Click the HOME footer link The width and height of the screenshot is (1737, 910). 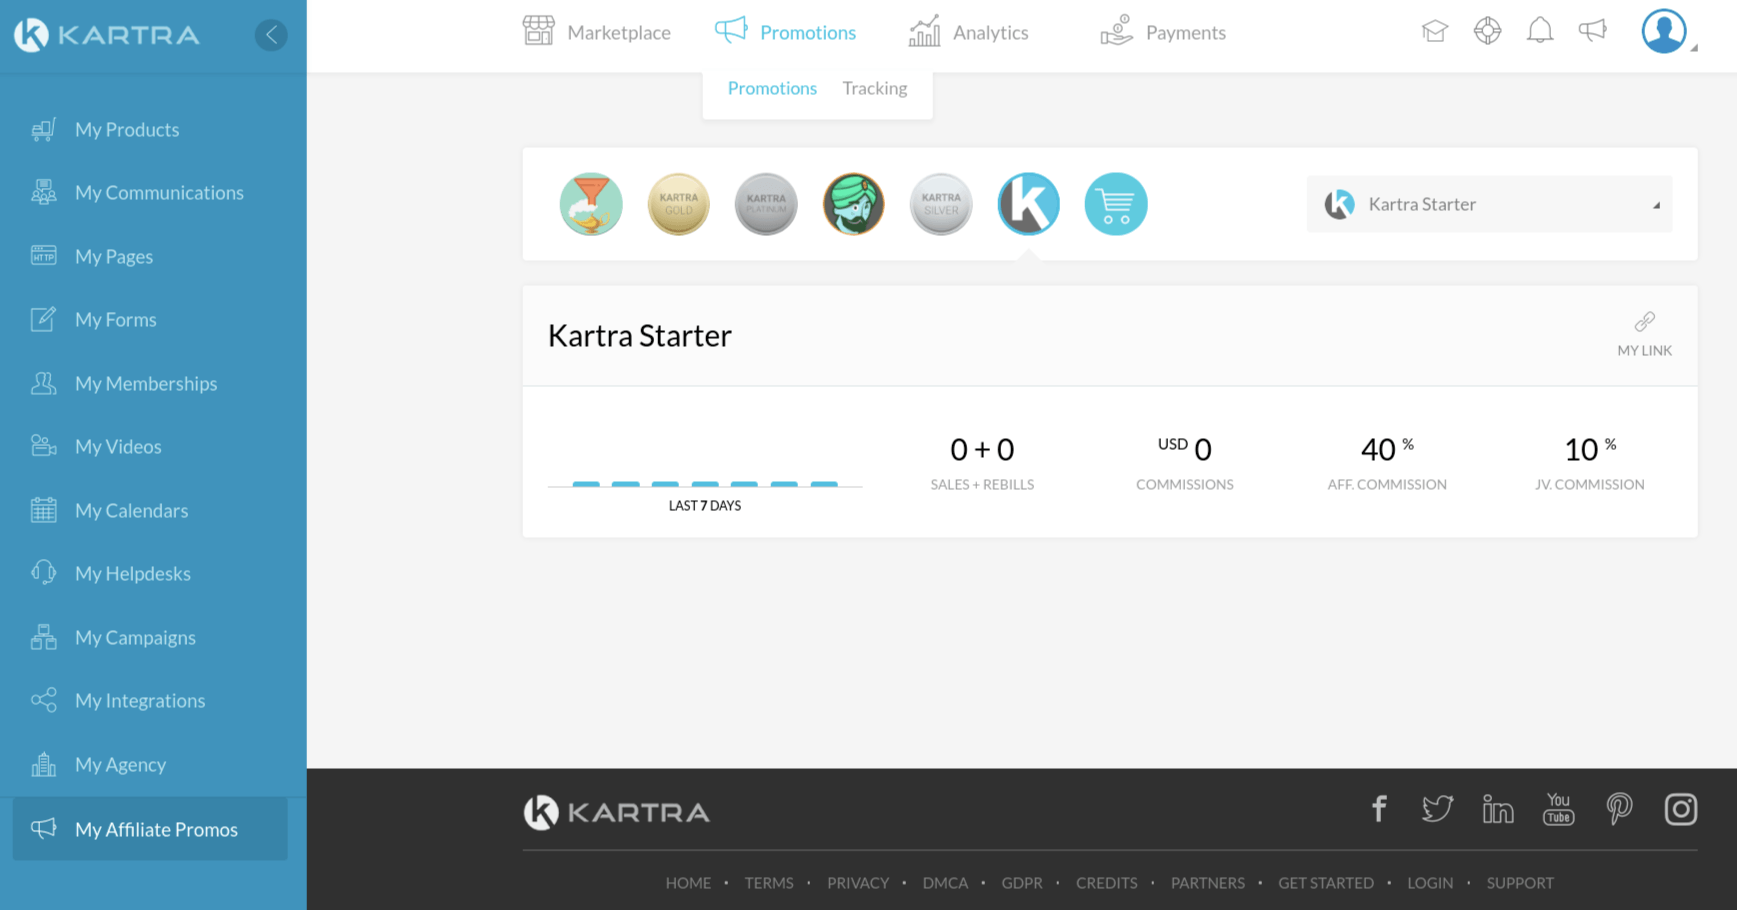point(688,883)
